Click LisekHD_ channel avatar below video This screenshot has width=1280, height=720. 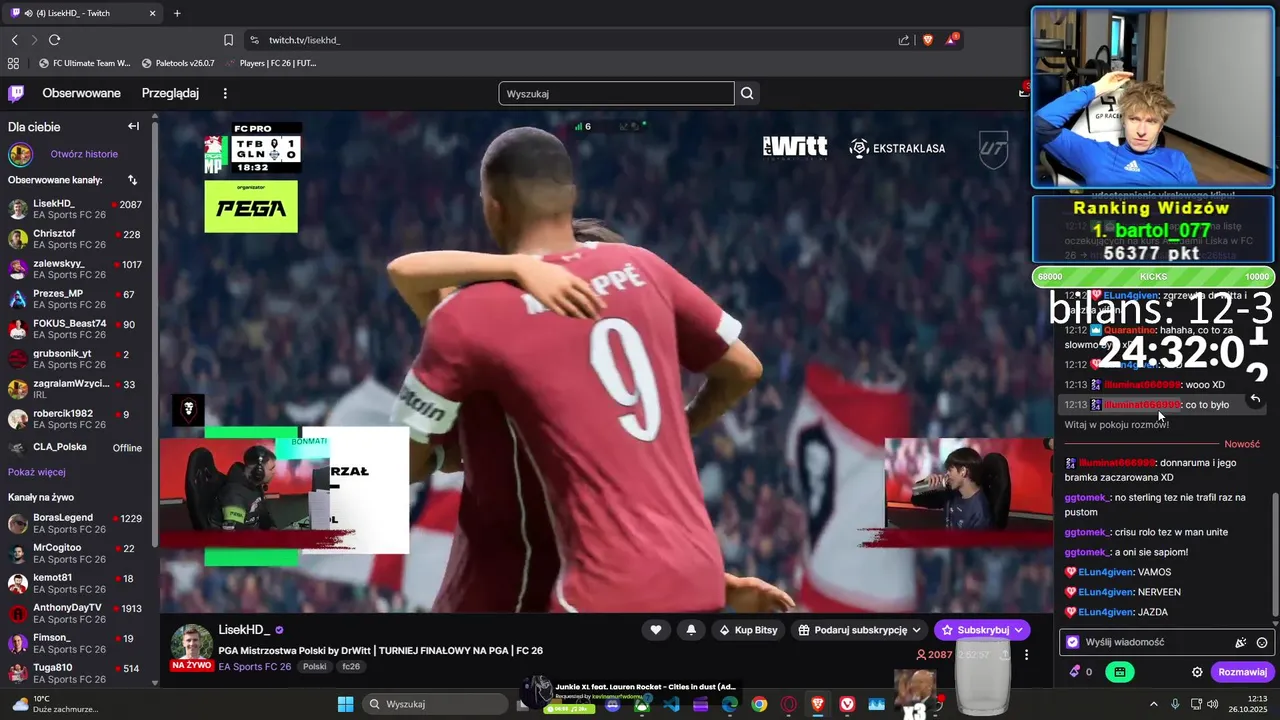191,644
